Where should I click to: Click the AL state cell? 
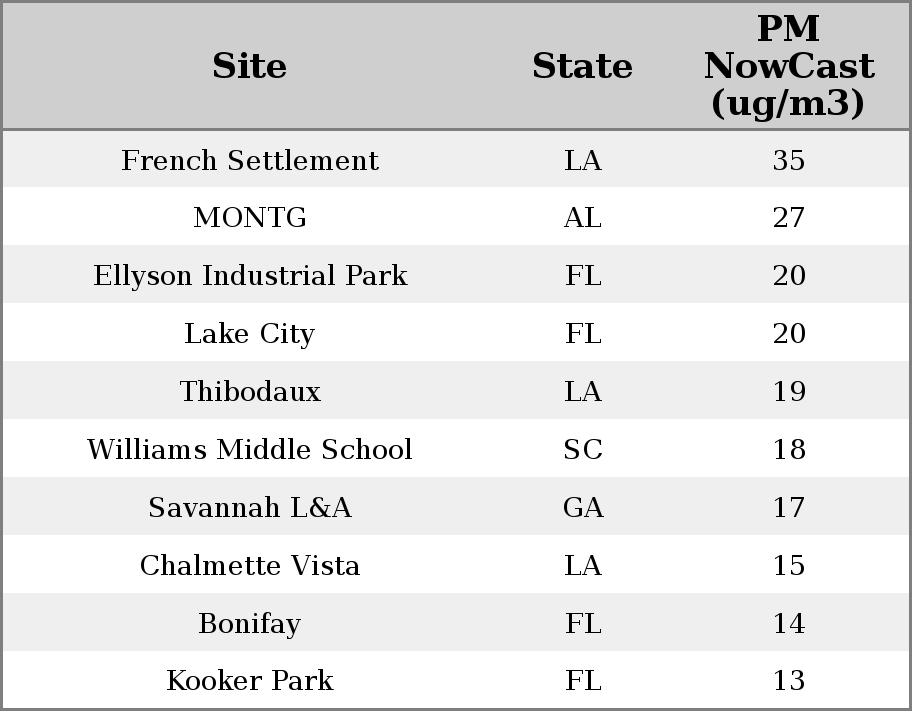[583, 218]
